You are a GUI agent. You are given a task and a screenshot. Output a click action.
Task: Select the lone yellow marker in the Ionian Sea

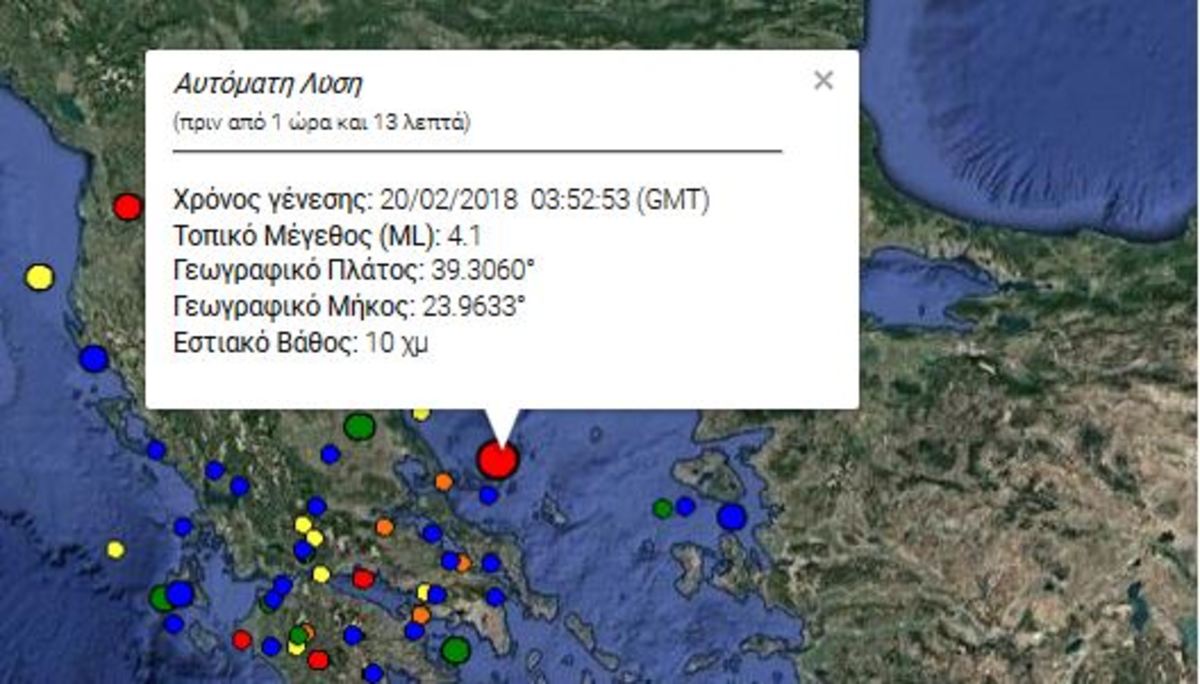pos(116,549)
